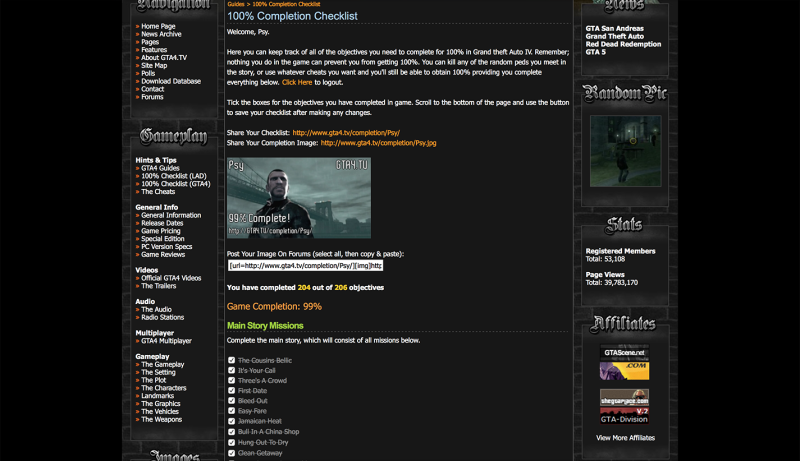Open the 100% Checklist (LAD) link
This screenshot has height=461, width=800.
click(175, 176)
